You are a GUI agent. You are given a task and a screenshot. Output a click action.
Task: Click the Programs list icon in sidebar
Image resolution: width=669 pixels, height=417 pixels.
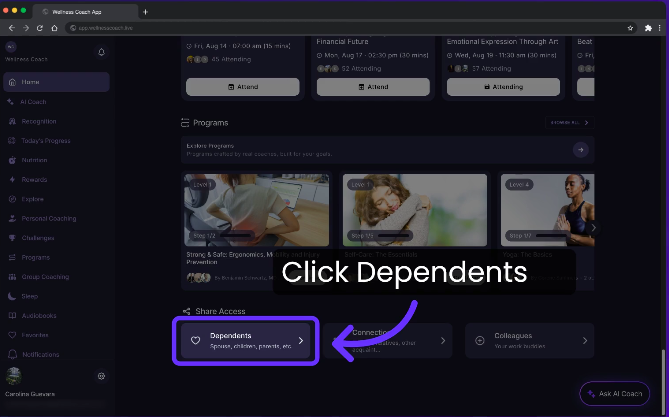(12, 257)
